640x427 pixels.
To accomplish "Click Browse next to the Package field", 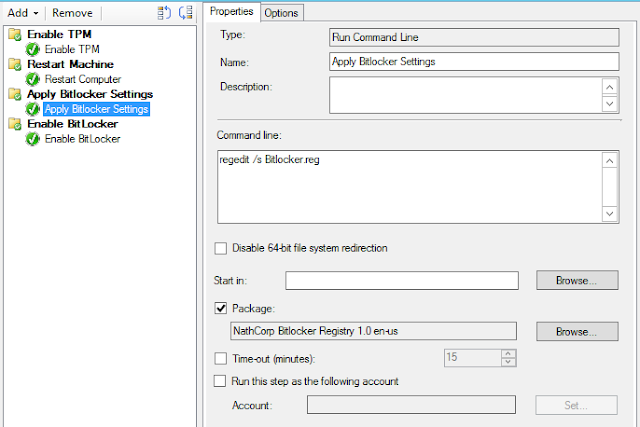I will coord(577,331).
